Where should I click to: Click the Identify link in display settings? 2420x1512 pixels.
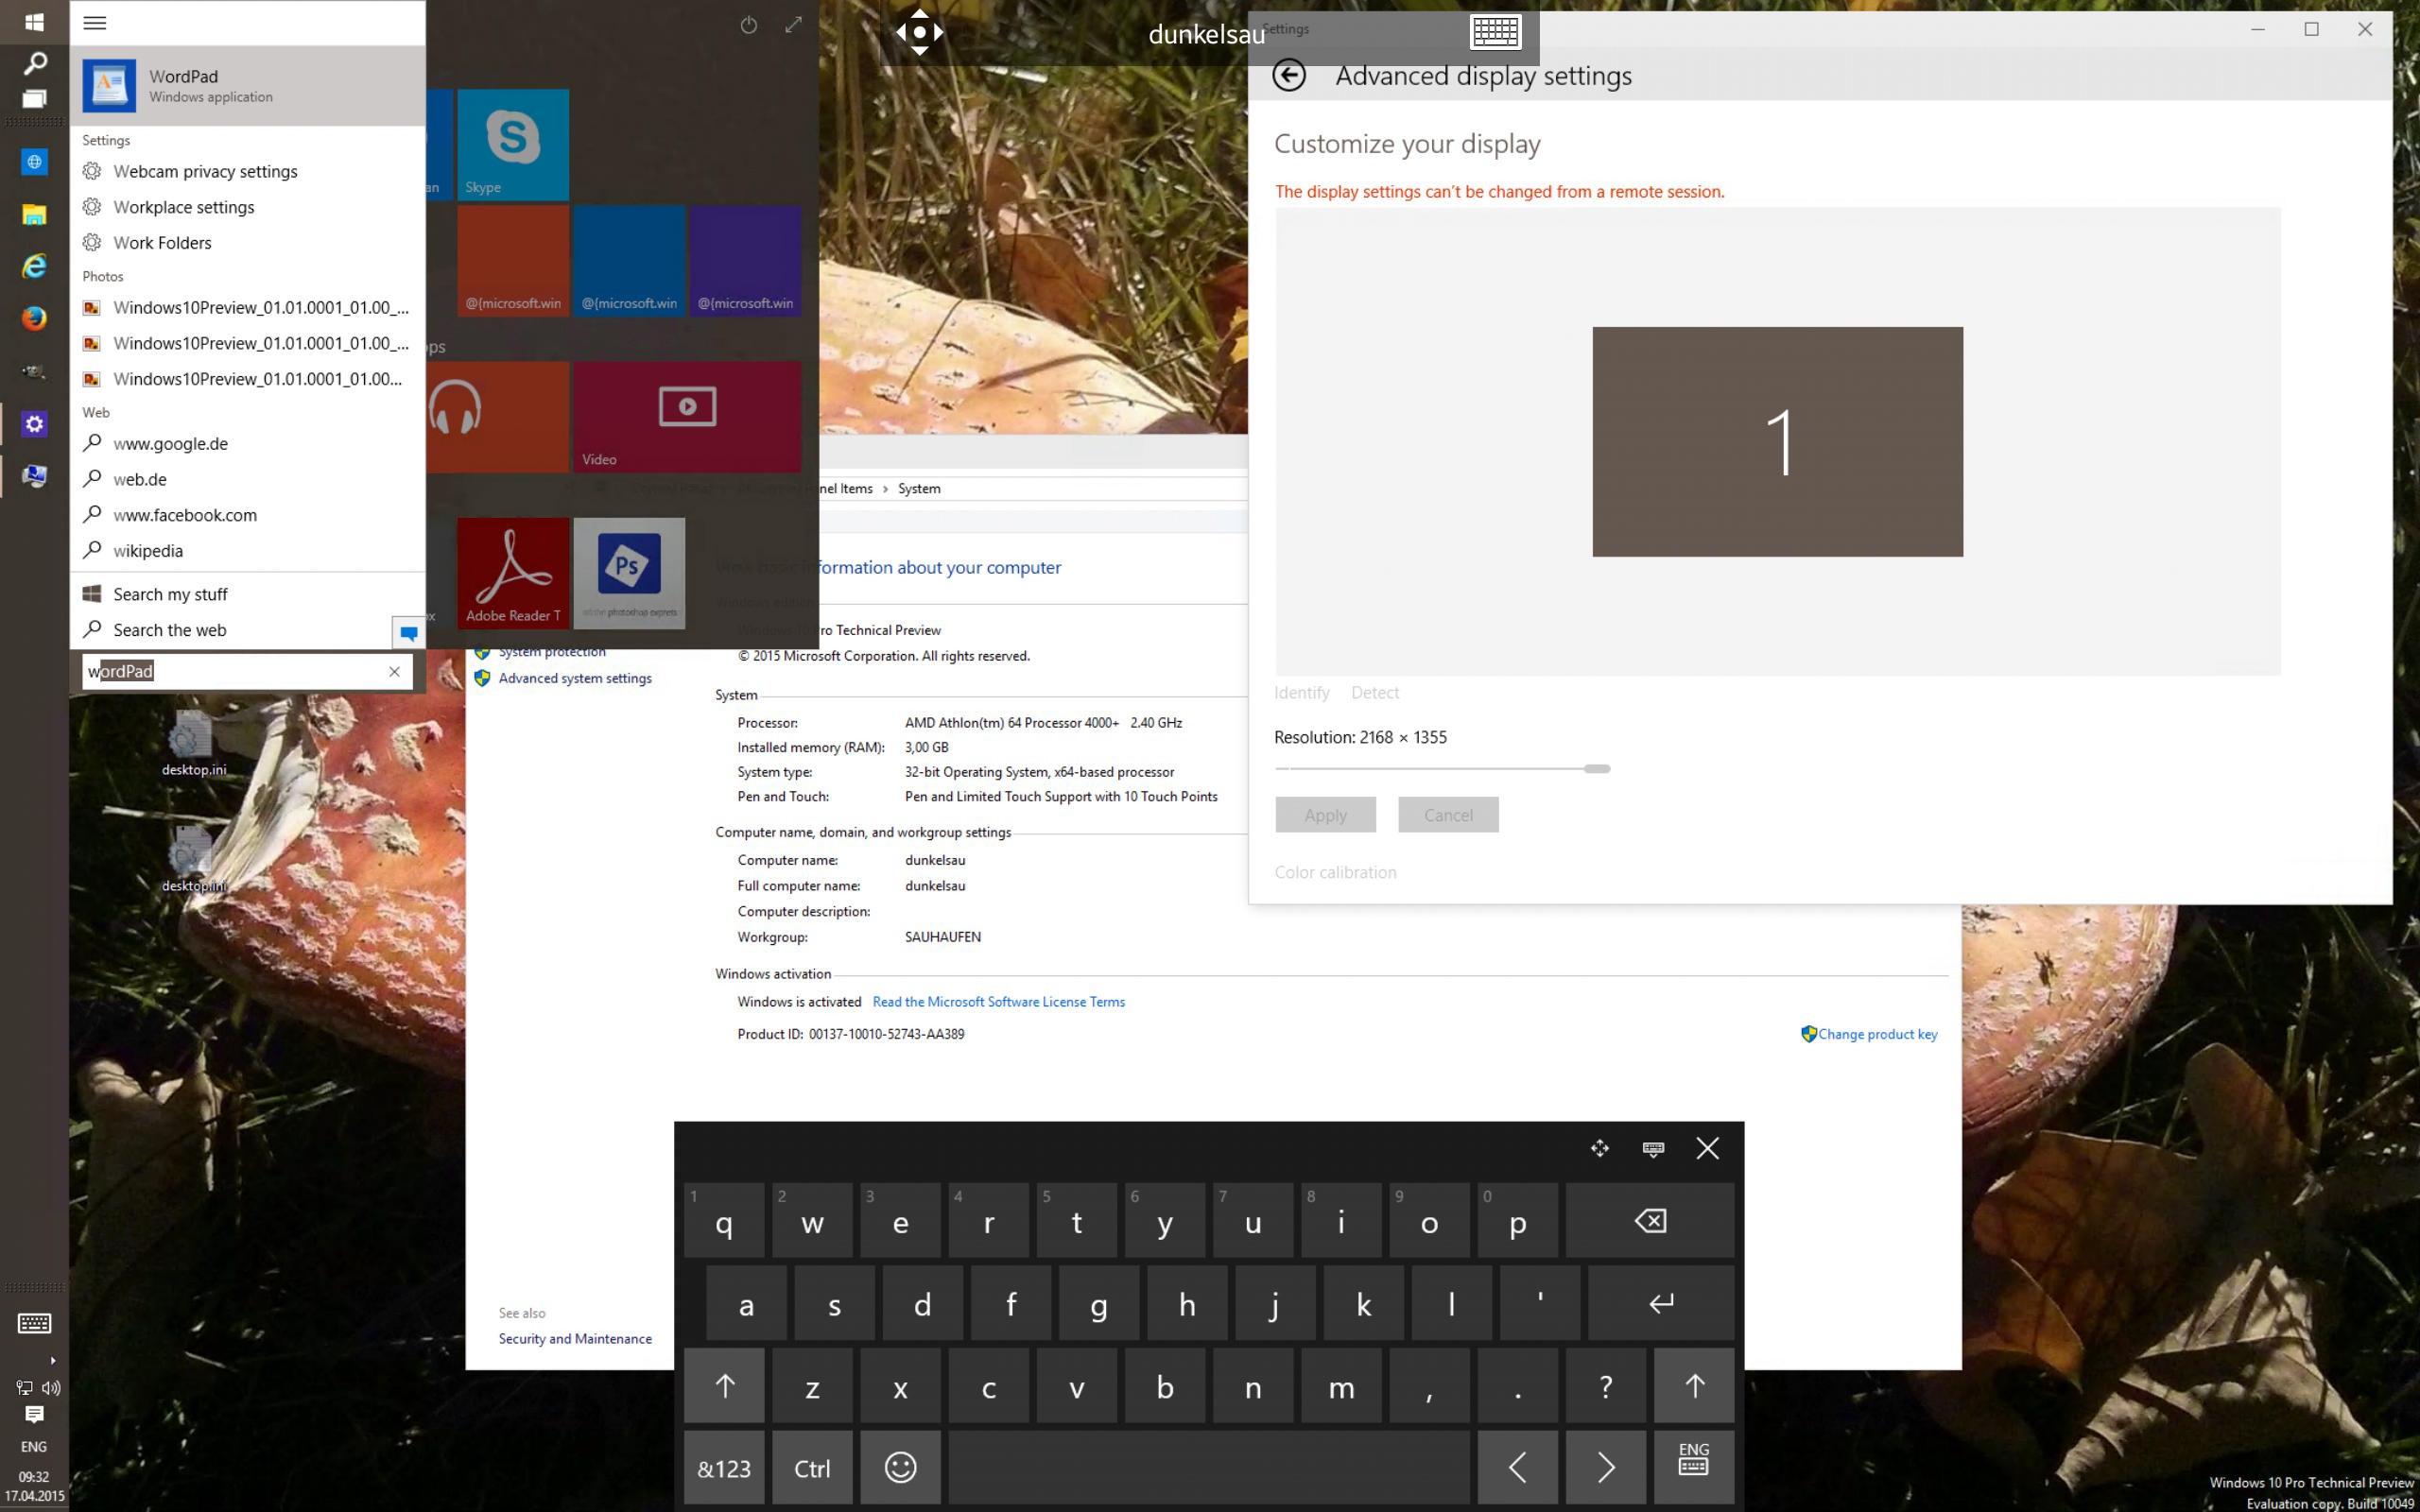click(x=1302, y=693)
